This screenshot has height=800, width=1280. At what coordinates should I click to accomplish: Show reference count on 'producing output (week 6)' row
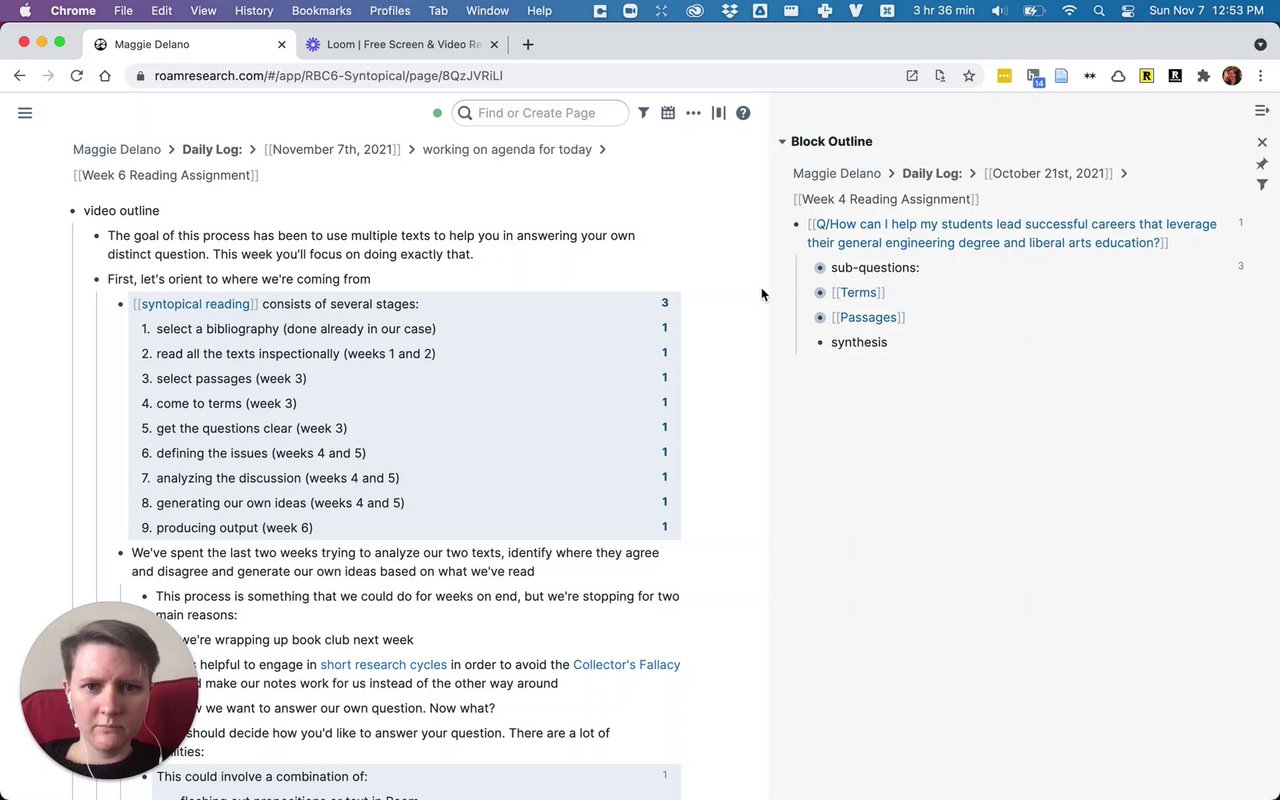click(664, 527)
